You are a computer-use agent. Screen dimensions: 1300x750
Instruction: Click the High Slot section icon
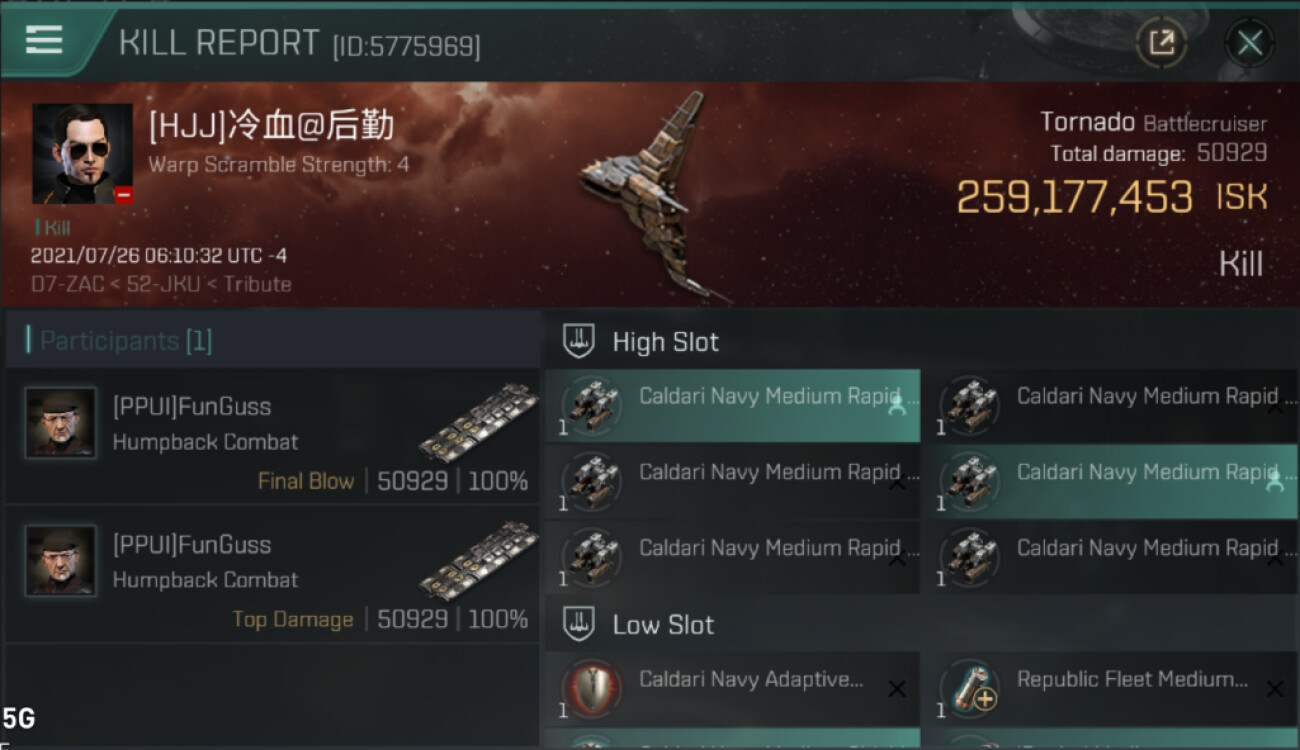[579, 341]
